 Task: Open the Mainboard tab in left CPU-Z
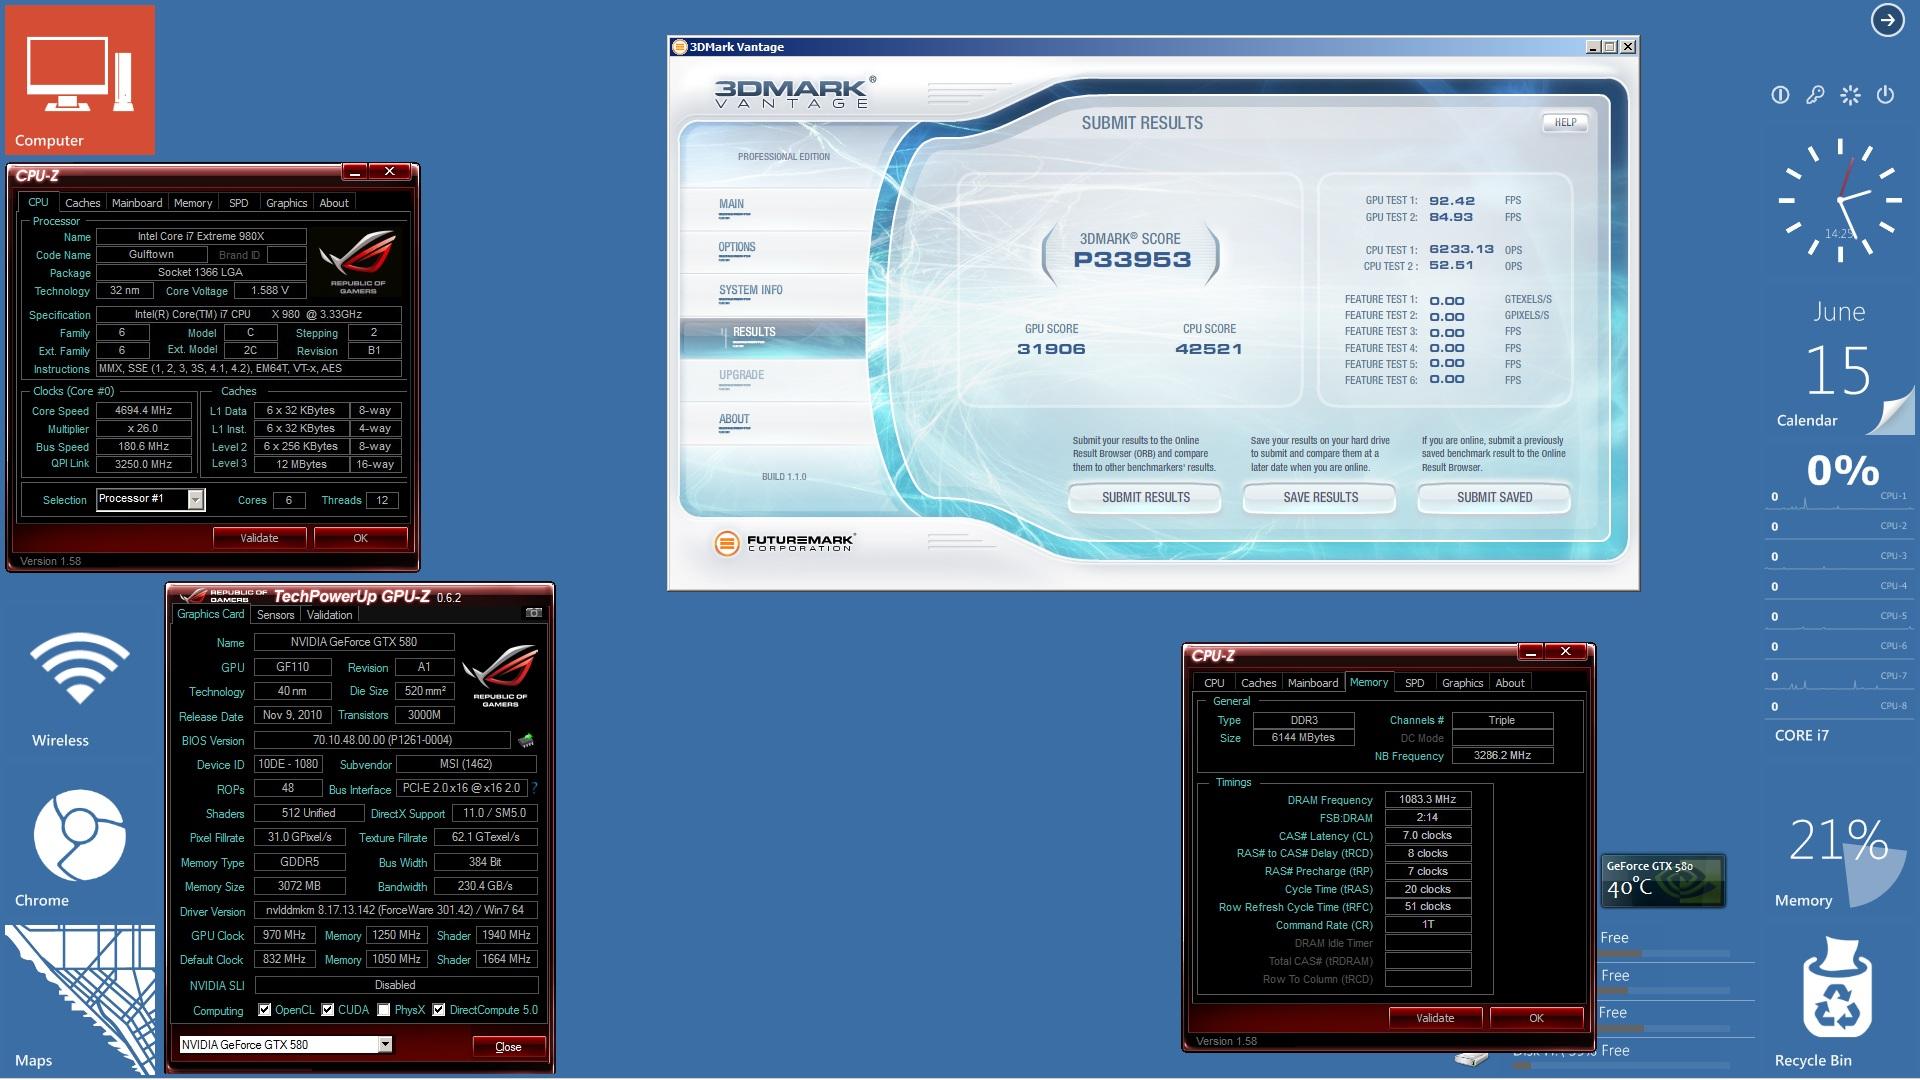[x=137, y=203]
